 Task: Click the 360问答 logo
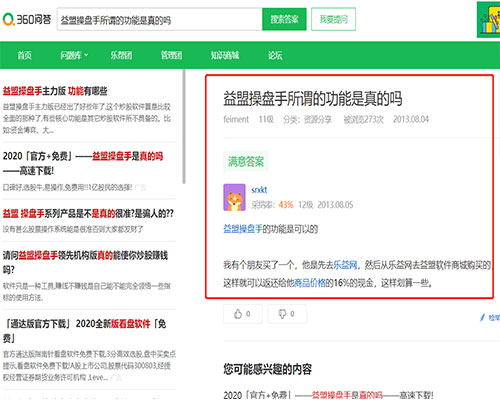[27, 19]
